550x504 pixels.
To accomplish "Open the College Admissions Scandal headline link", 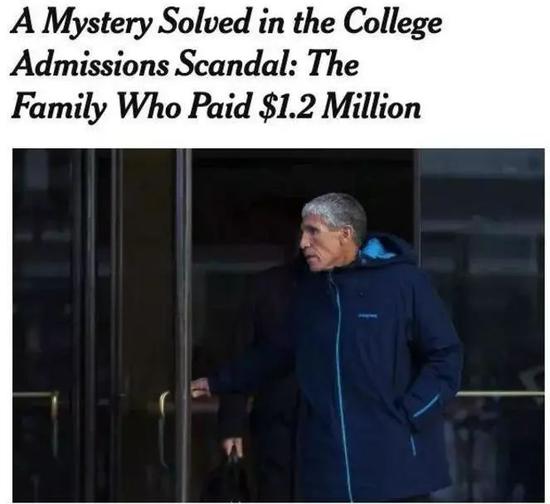I will [226, 64].
